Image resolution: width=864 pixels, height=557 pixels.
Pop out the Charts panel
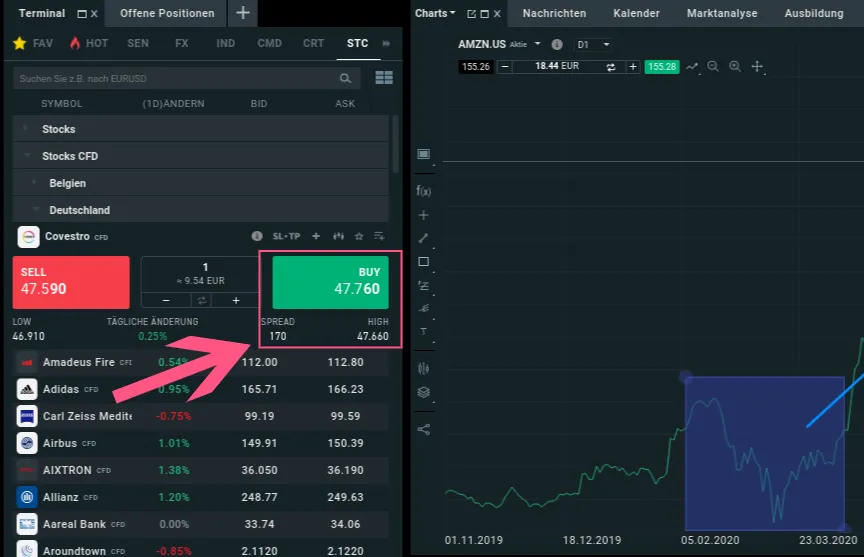coord(471,14)
